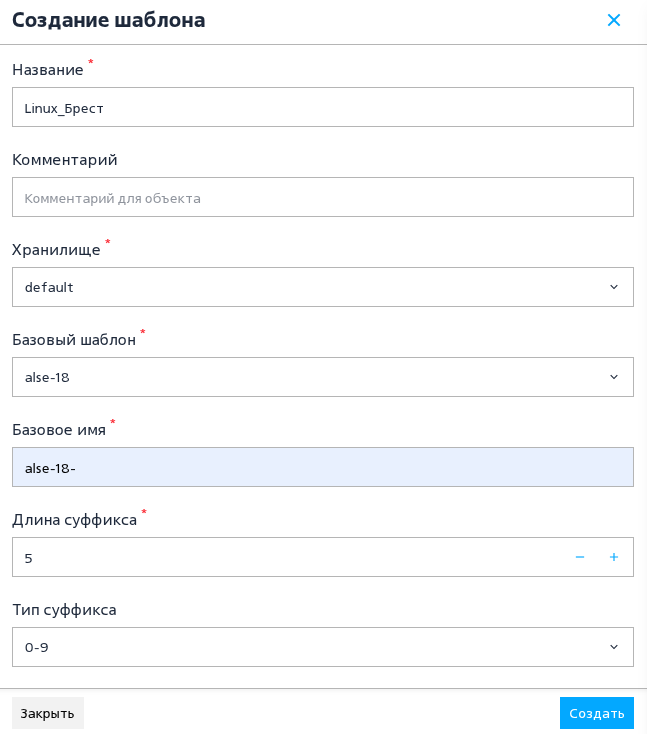Increase suffix length with the plus icon

(x=614, y=557)
